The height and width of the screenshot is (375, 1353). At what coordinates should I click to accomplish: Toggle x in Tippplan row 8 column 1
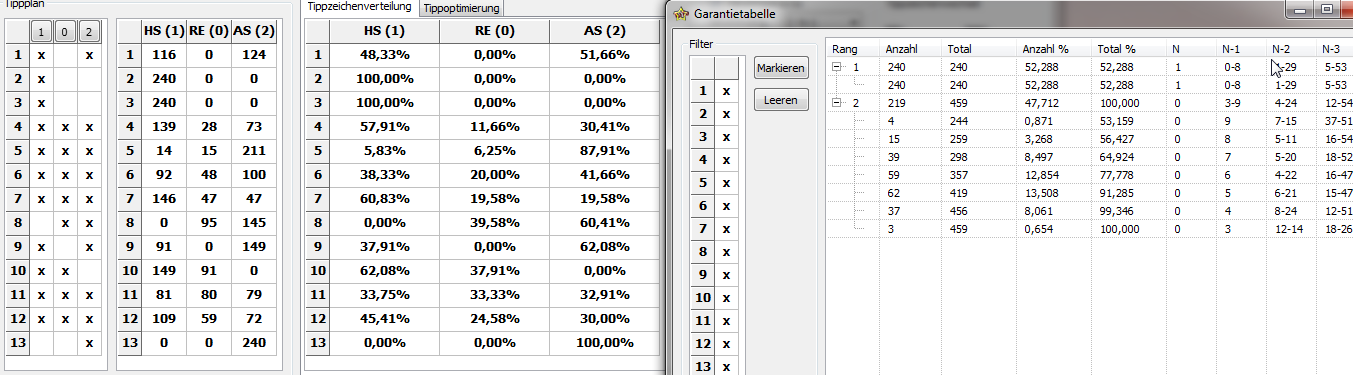[x=42, y=223]
